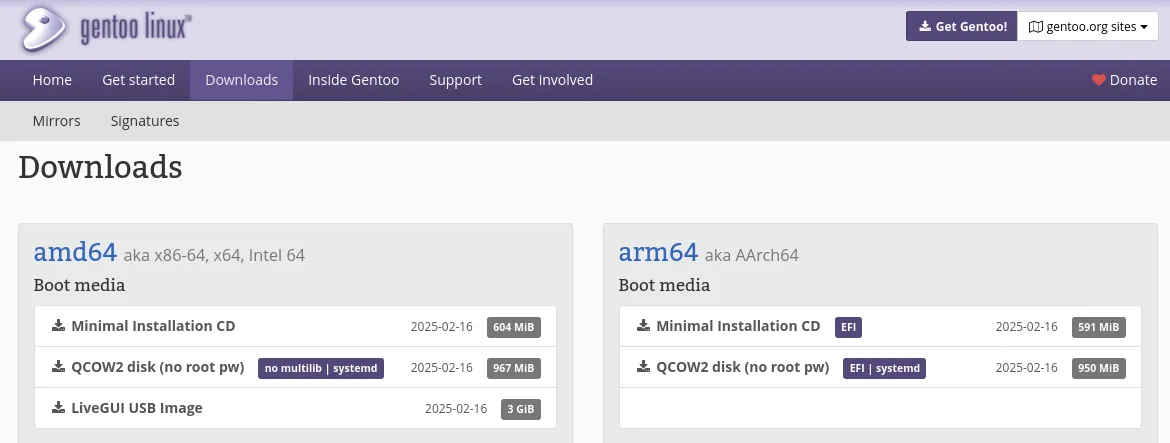Click download icon beside LiveGUI USB Image
The height and width of the screenshot is (443, 1170).
pyautogui.click(x=58, y=408)
